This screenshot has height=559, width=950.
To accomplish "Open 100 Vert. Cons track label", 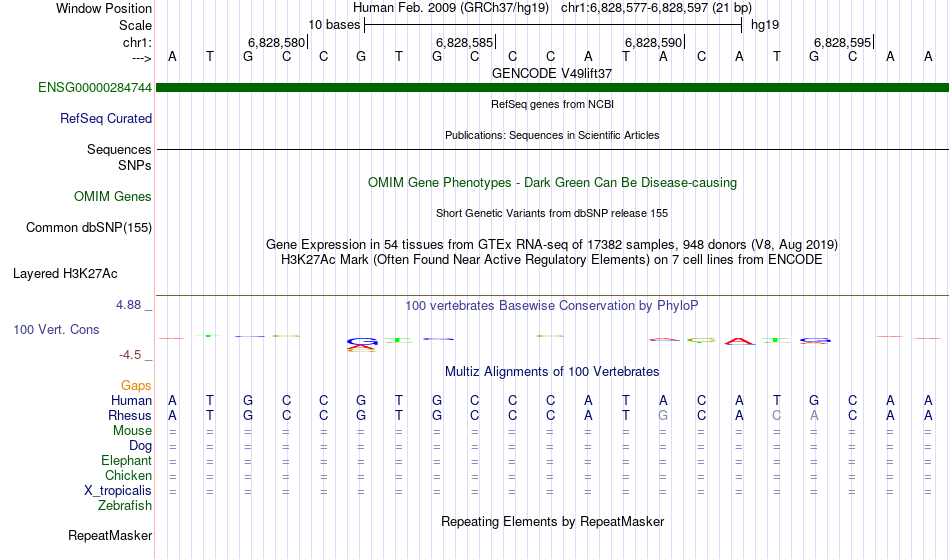I will 56,329.
